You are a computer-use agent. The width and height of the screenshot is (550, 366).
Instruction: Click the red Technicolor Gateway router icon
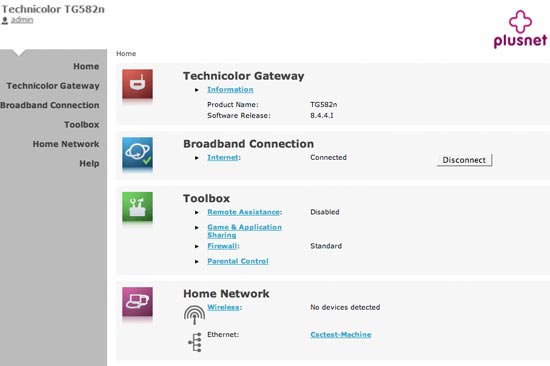[137, 84]
